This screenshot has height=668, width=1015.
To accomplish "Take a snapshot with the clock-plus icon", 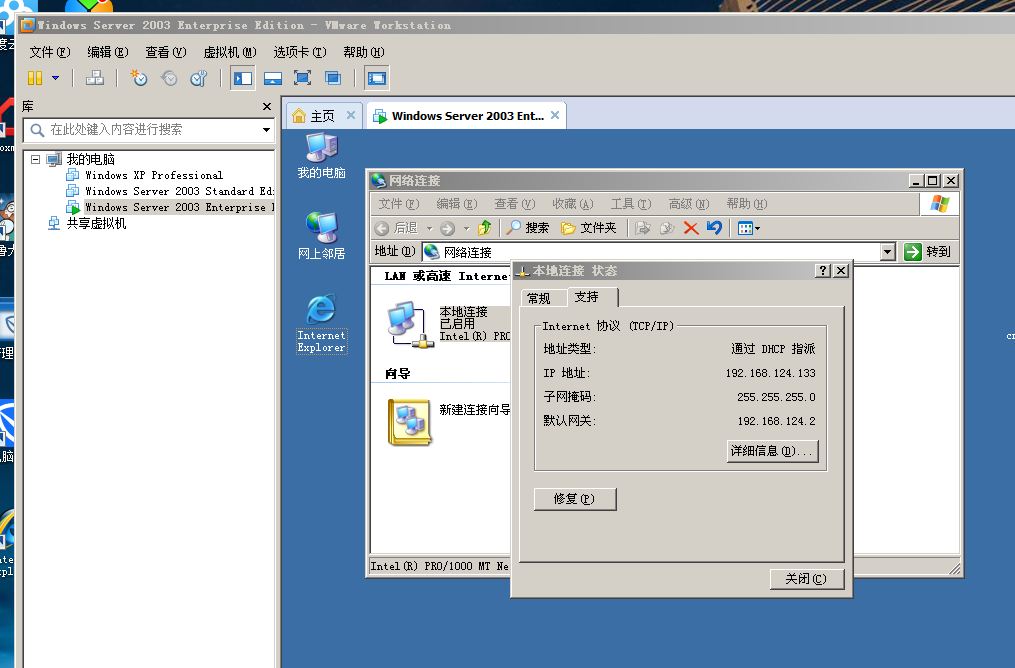I will 139,78.
